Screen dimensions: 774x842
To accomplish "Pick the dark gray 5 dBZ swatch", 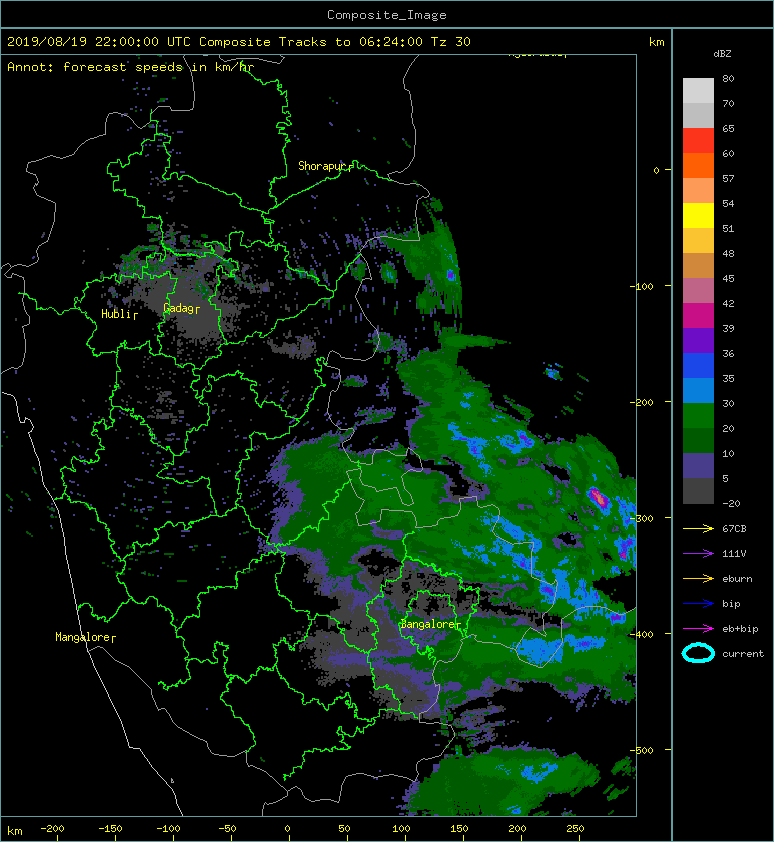I will (698, 490).
